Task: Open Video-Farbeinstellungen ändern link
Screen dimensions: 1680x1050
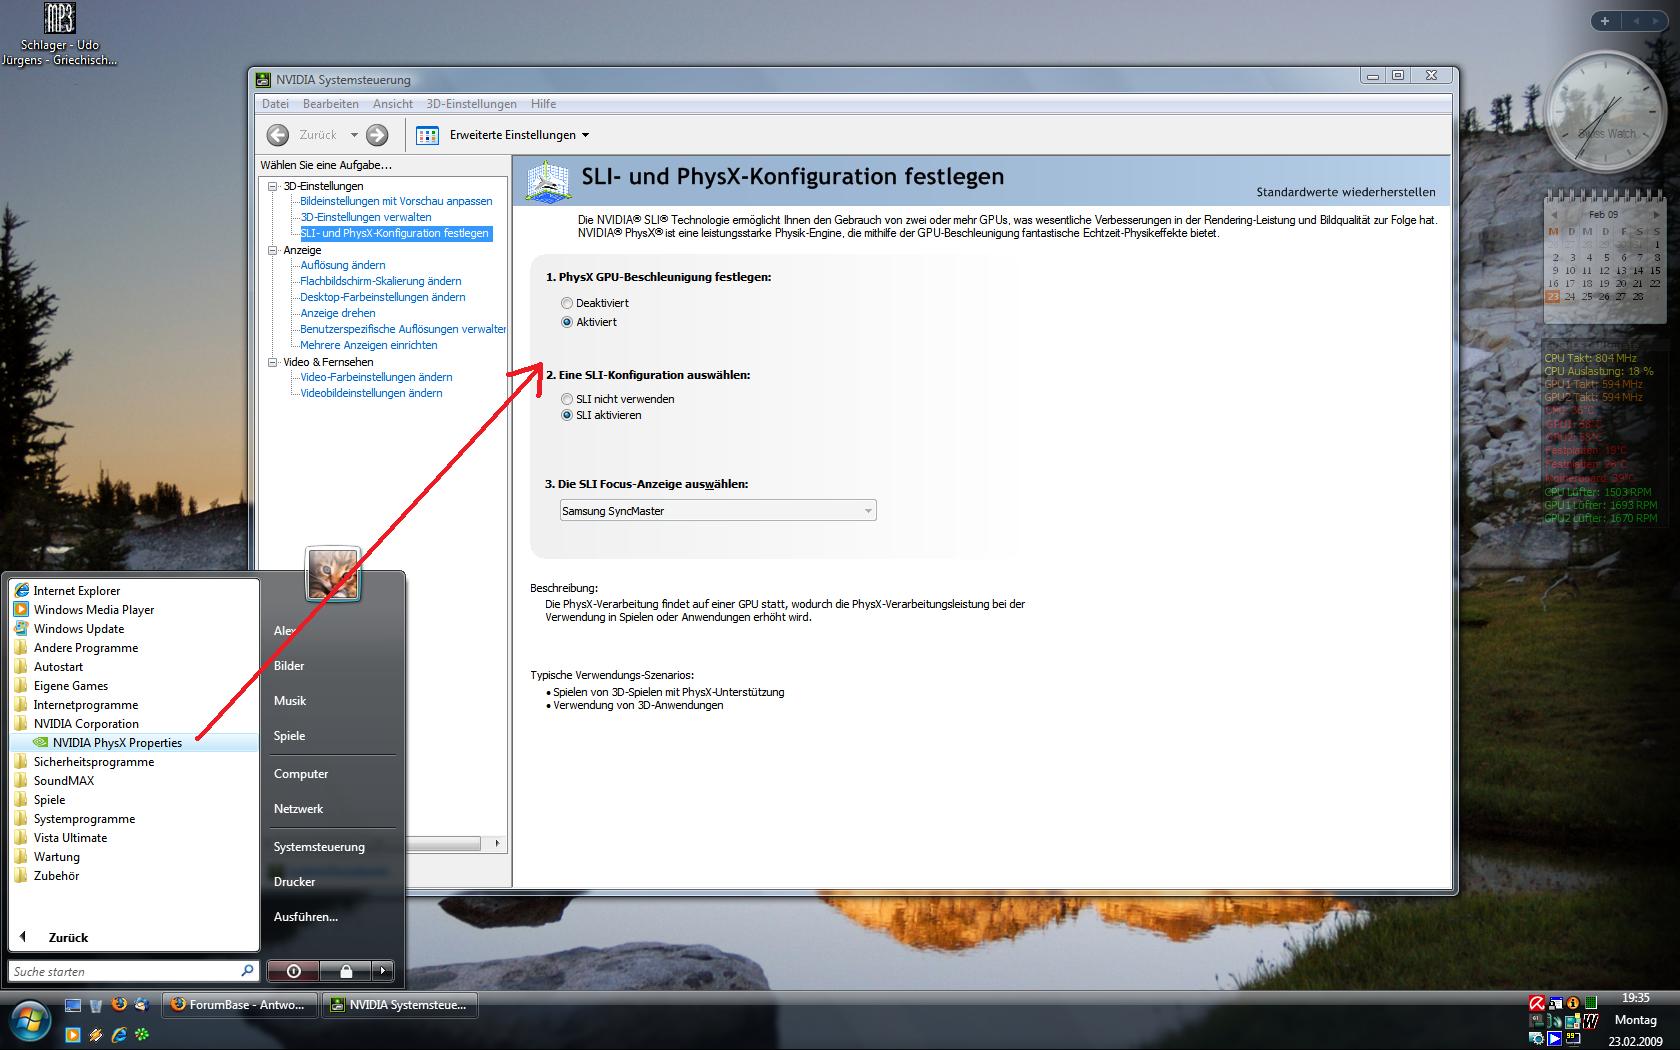Action: pyautogui.click(x=376, y=377)
